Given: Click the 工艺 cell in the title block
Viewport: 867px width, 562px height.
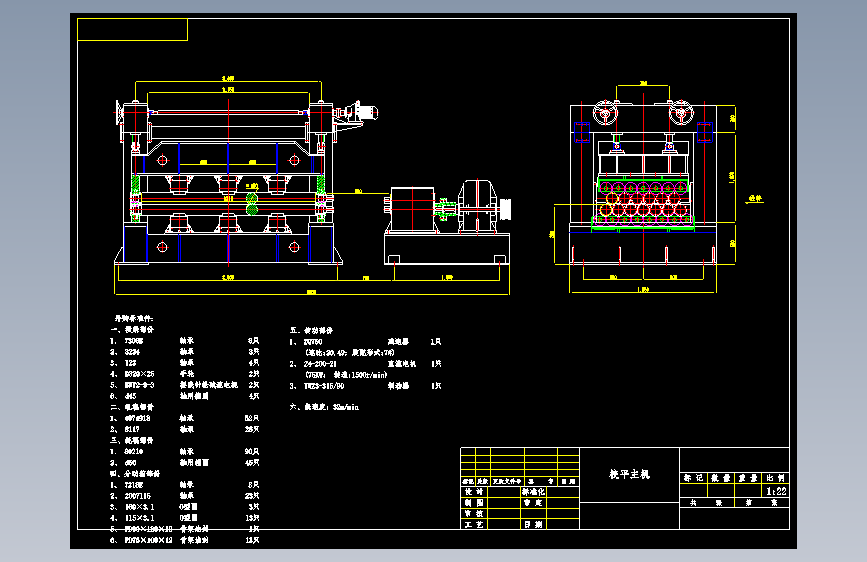Looking at the screenshot, I should tap(474, 524).
